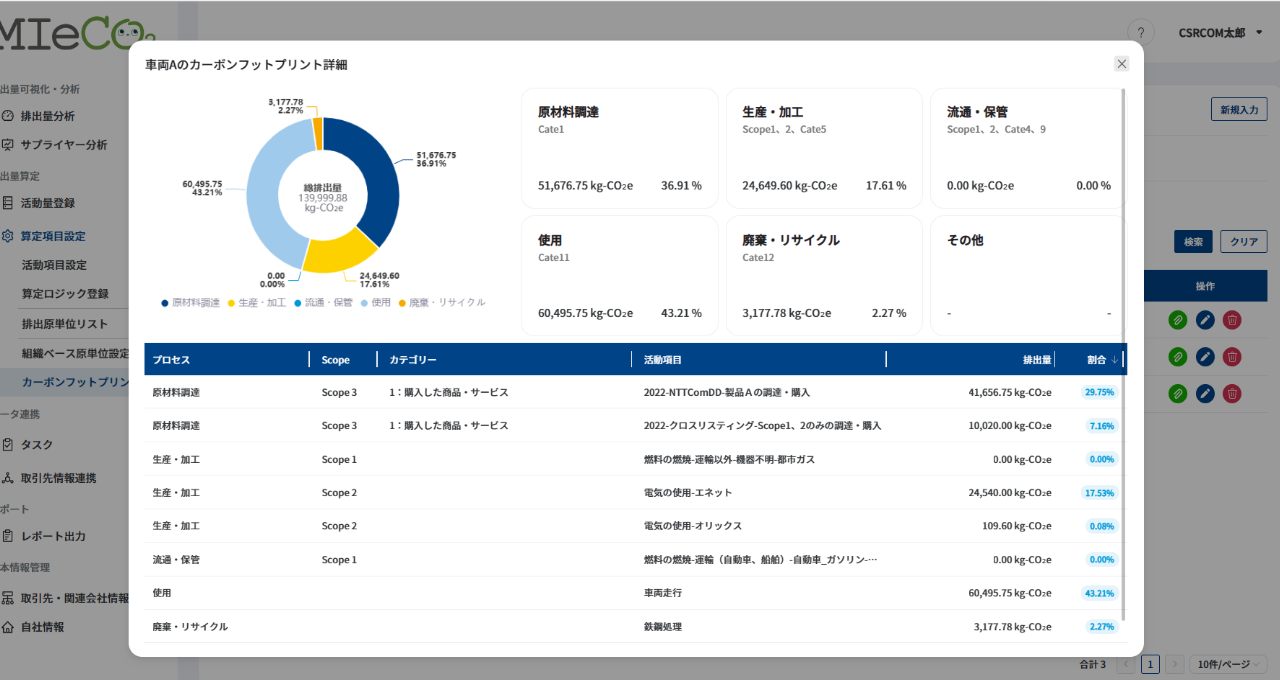Click the 取引先情報連携 network icon
The width and height of the screenshot is (1280, 680).
click(7, 478)
